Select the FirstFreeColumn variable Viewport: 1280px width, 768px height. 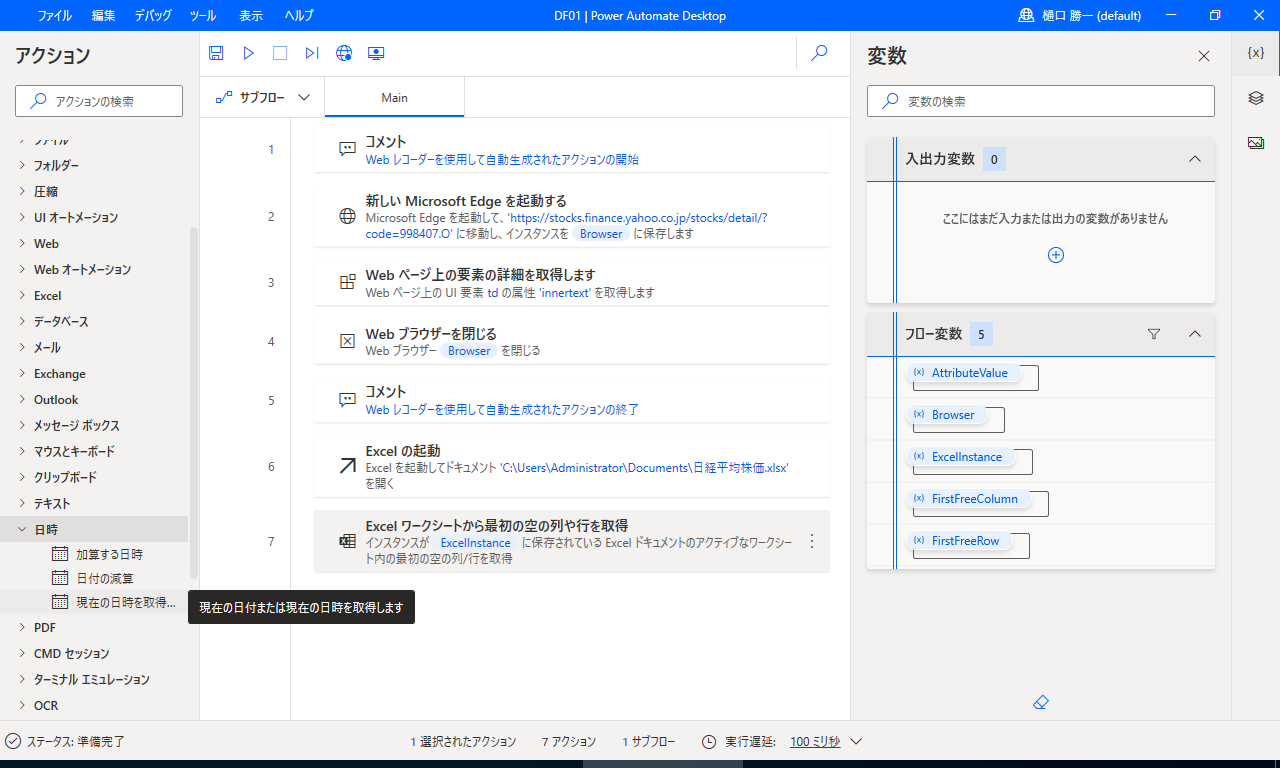969,499
